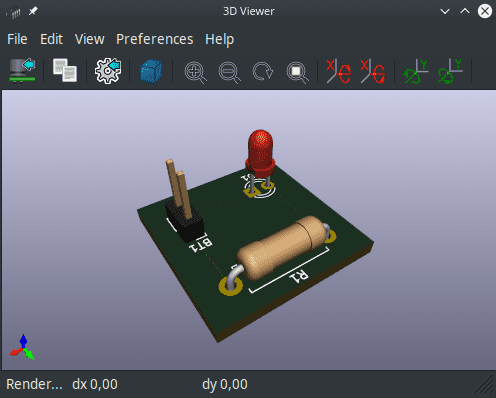Maximize the 3D Viewer window
This screenshot has height=398, width=496.
coord(465,11)
